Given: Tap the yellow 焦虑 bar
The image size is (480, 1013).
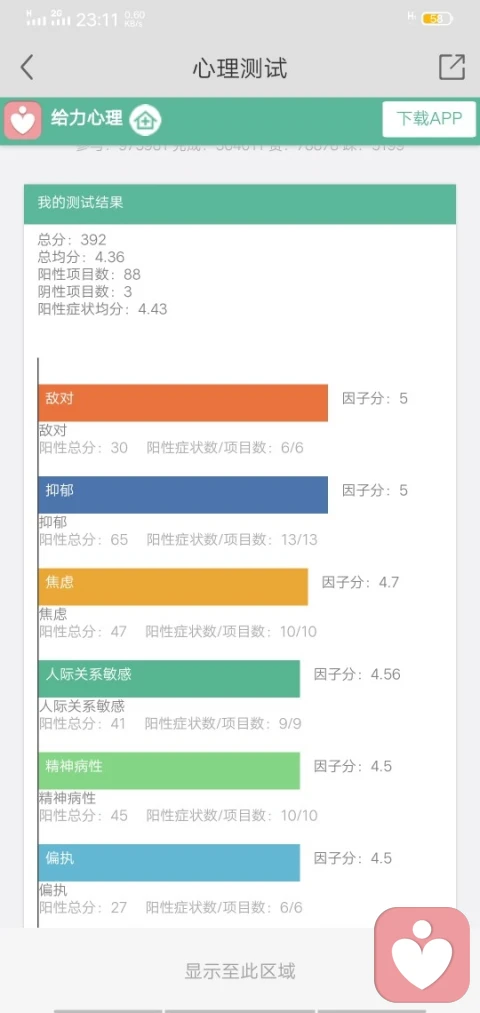Looking at the screenshot, I should pyautogui.click(x=173, y=587).
